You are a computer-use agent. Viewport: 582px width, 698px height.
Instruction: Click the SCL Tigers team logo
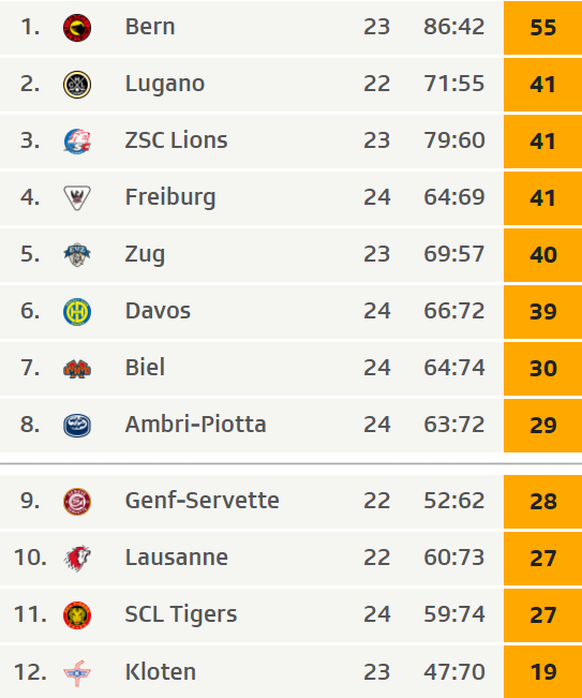click(x=77, y=615)
